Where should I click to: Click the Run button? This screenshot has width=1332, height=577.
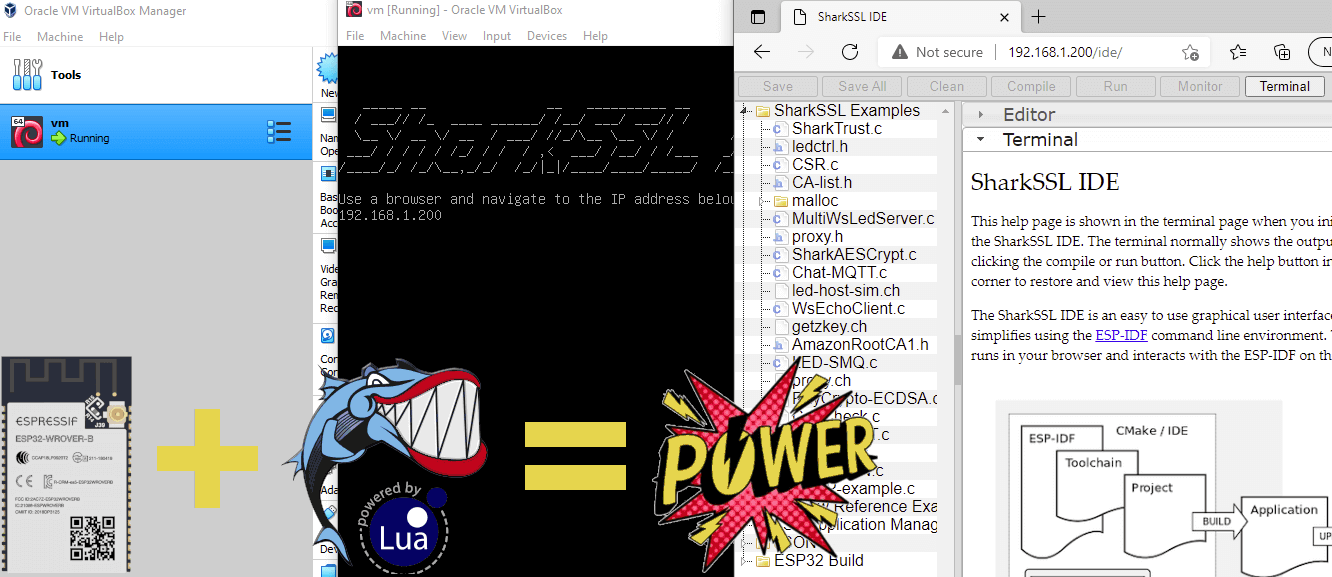point(1115,86)
